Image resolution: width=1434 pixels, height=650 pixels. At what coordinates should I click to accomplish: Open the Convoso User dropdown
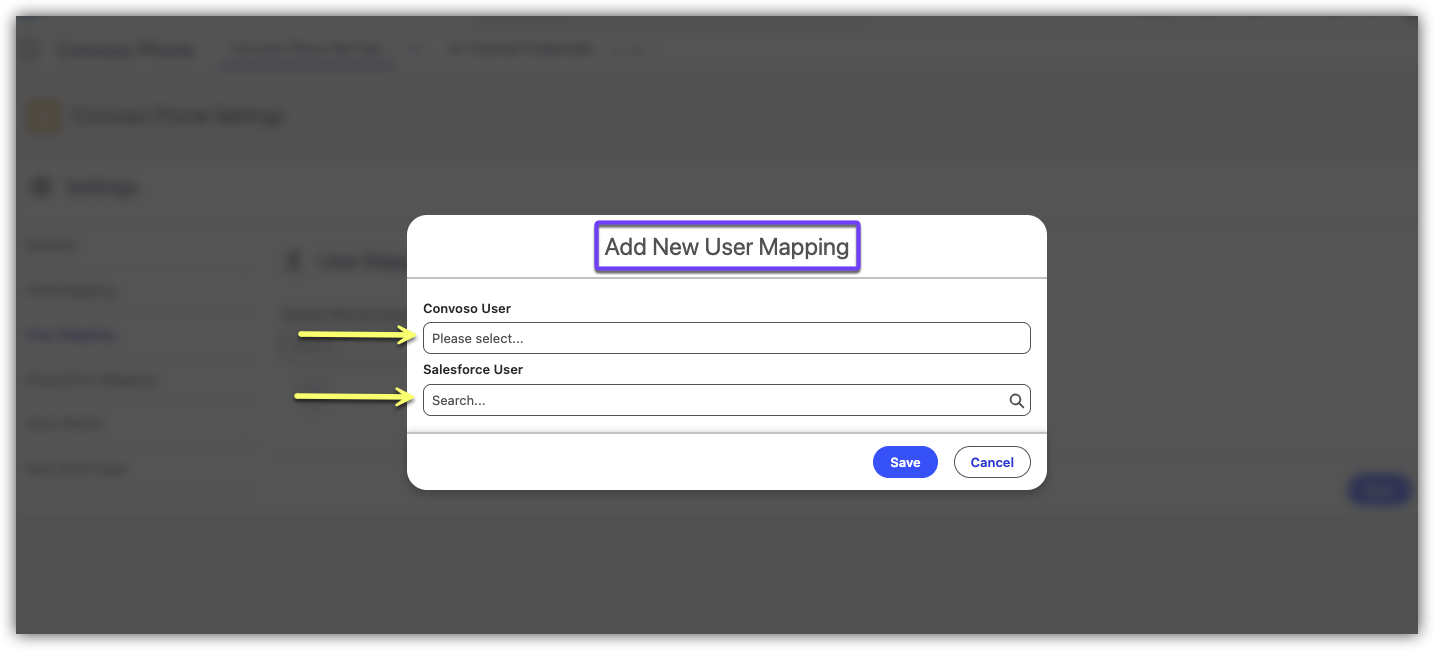(x=726, y=338)
